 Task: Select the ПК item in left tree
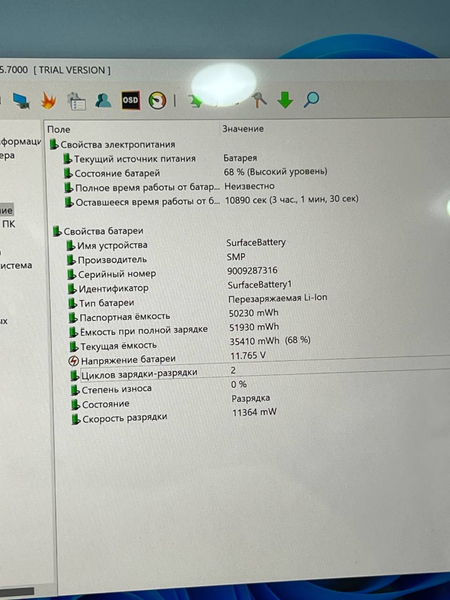click(x=8, y=224)
